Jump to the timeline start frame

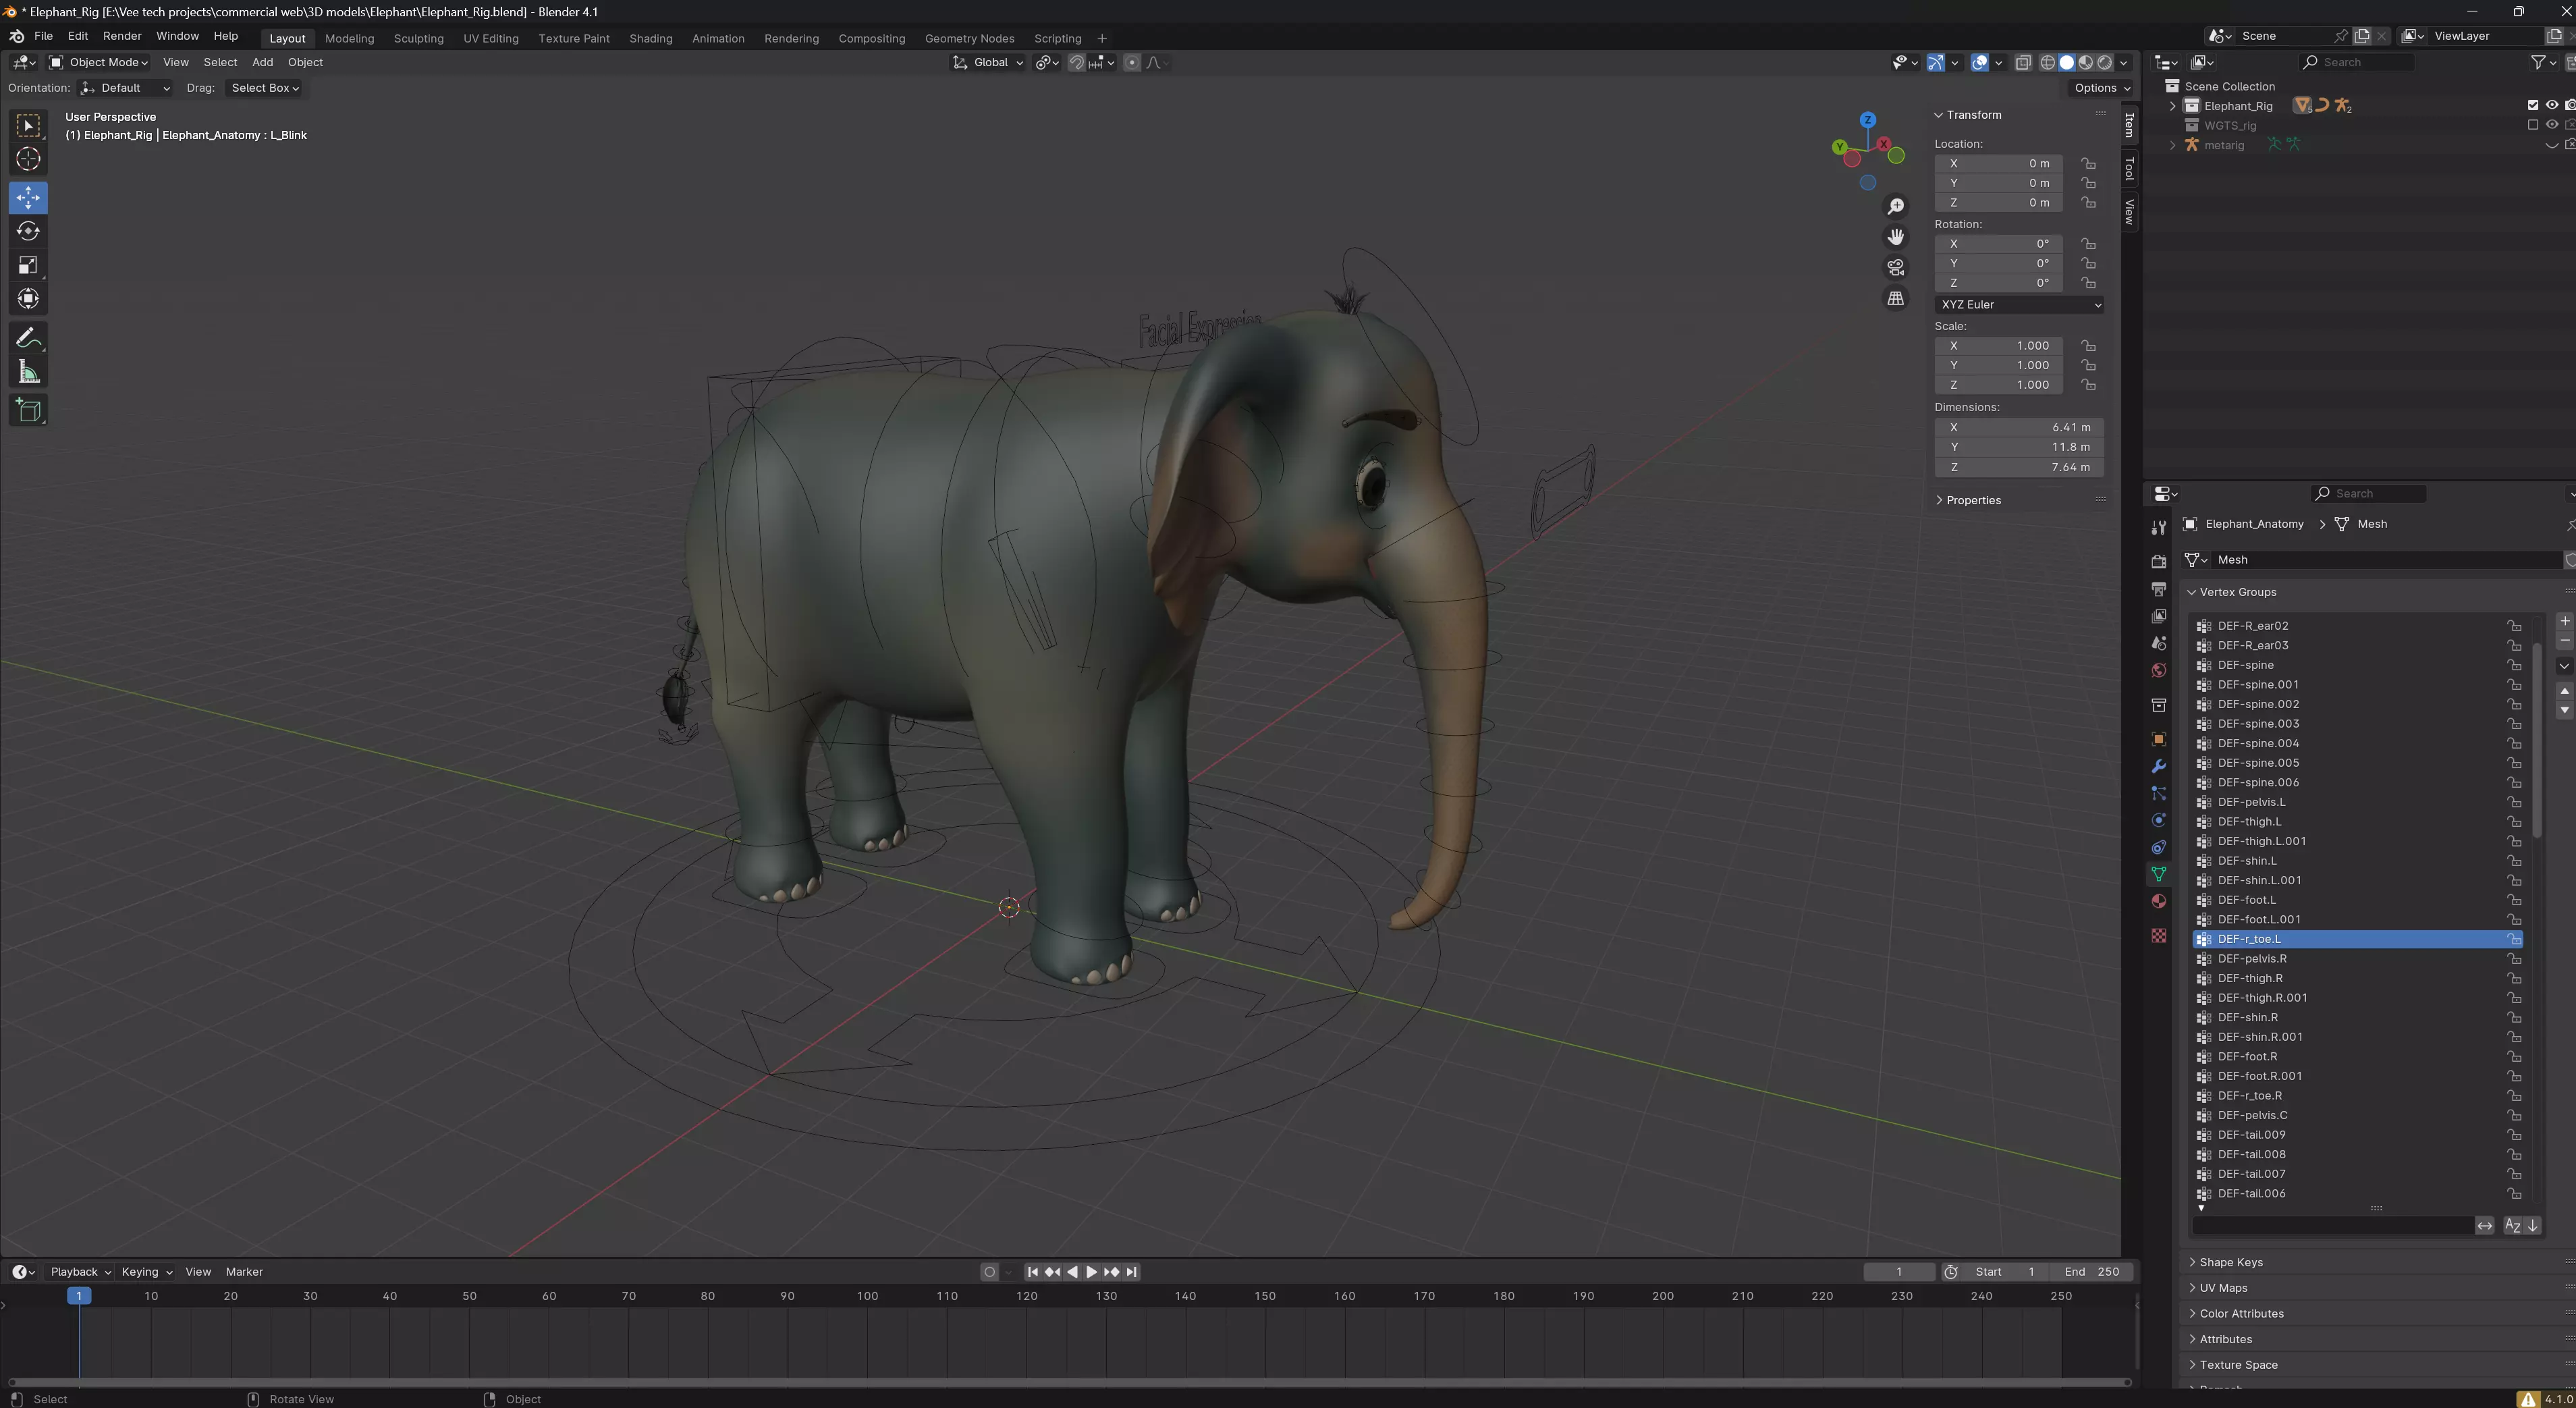tap(1032, 1272)
